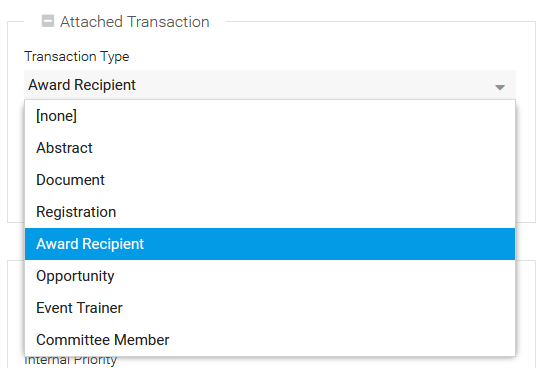Screen dimensions: 546x368
Task: Collapse the Attached Transaction section minus icon
Action: tap(48, 21)
